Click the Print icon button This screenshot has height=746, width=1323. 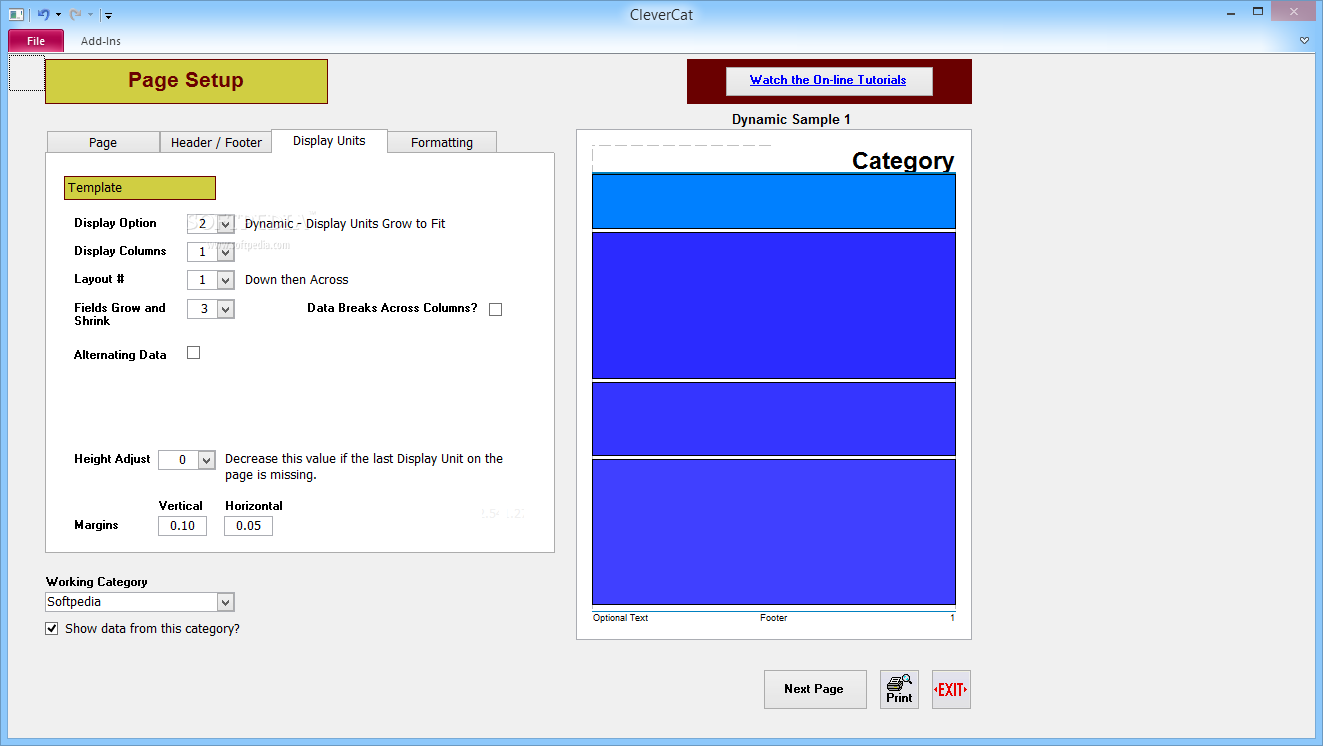899,689
